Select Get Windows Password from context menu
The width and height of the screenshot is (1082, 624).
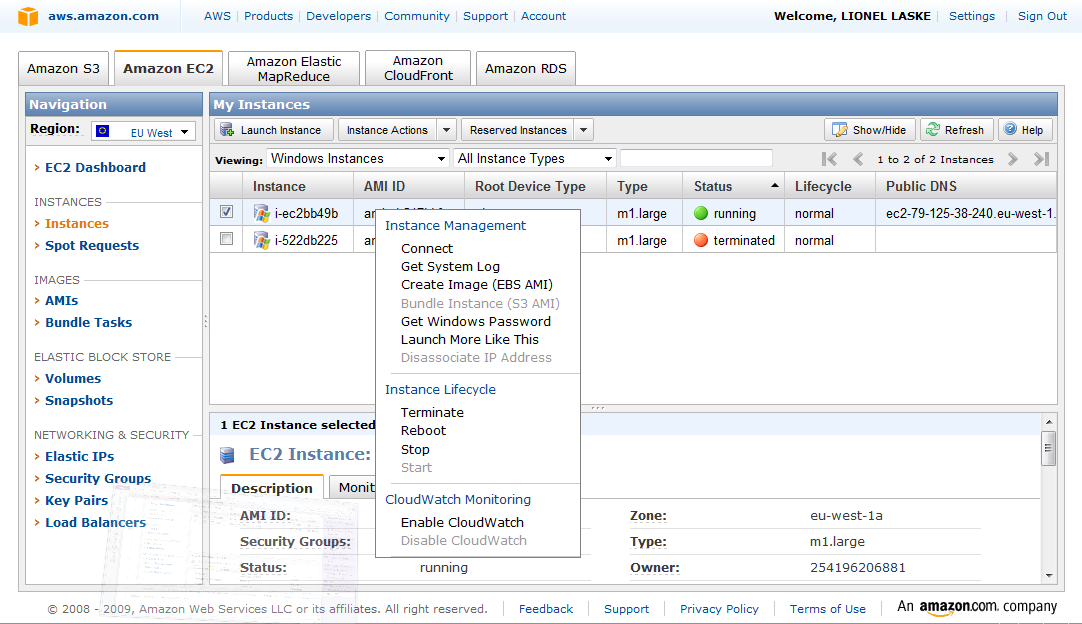[475, 321]
